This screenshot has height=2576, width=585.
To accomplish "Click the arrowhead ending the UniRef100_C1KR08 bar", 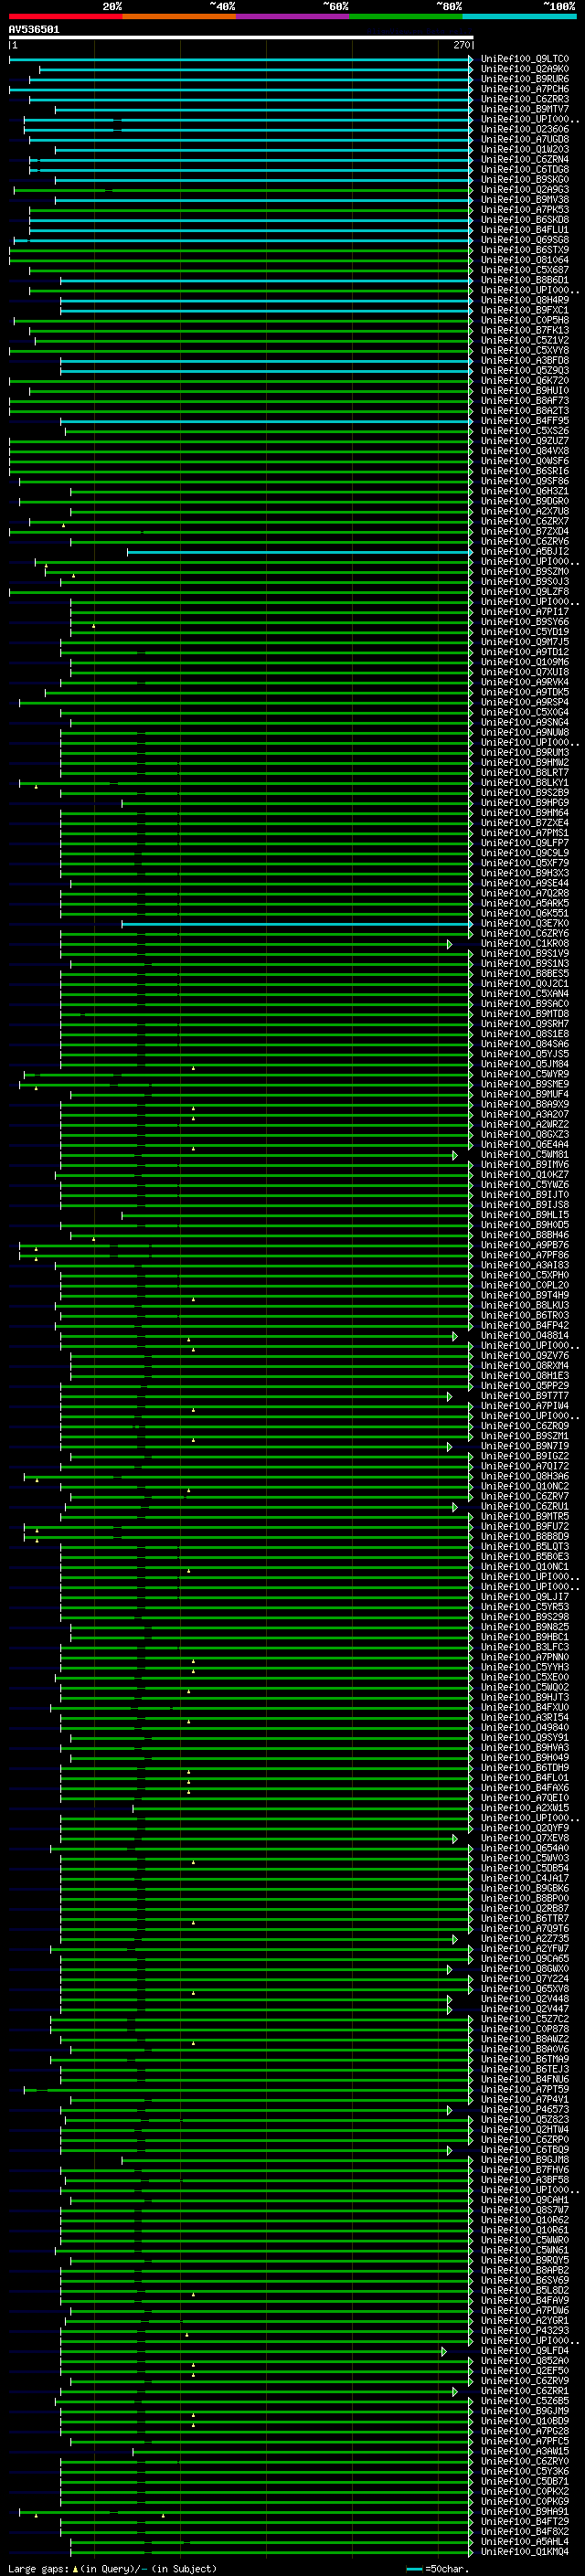I will tap(450, 944).
